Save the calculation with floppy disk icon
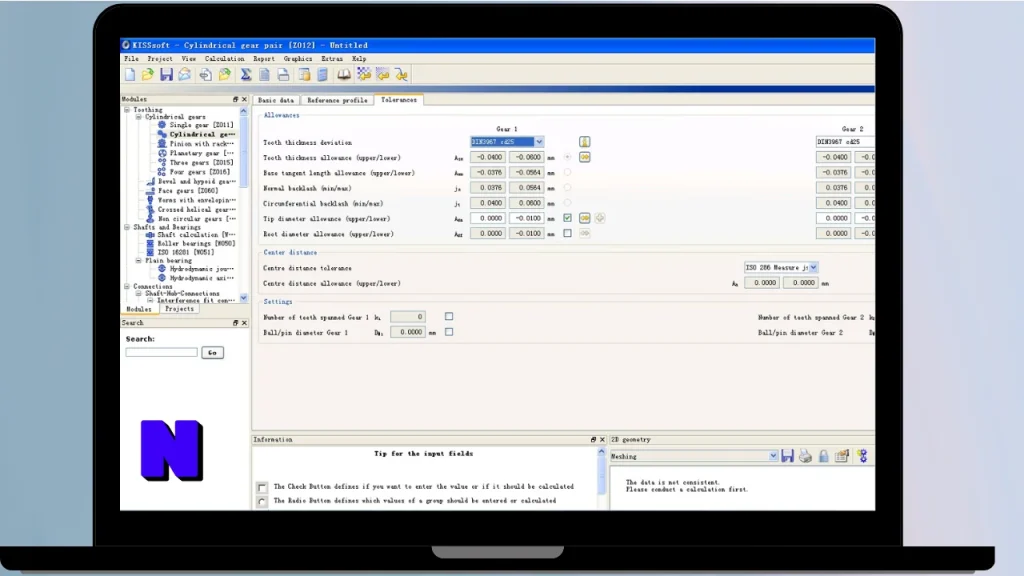The image size is (1024, 576). [167, 74]
